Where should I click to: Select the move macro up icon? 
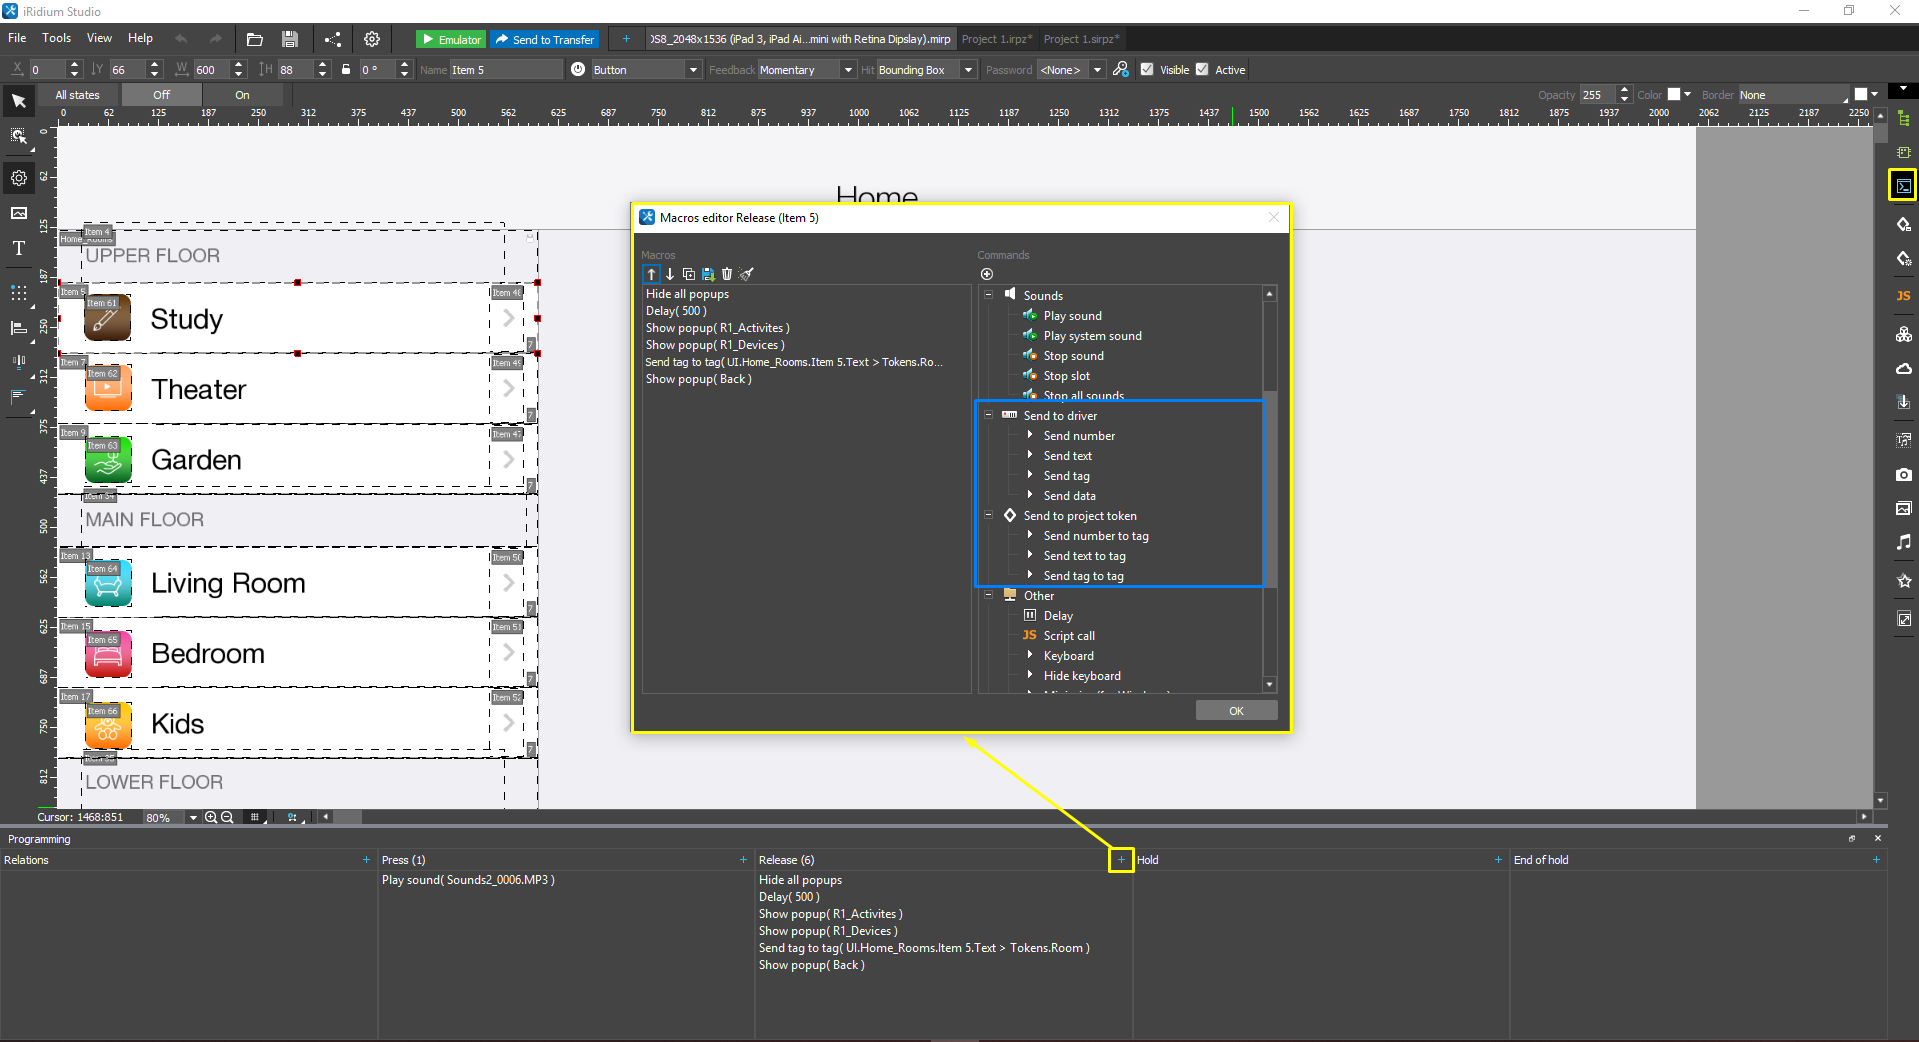pyautogui.click(x=651, y=274)
